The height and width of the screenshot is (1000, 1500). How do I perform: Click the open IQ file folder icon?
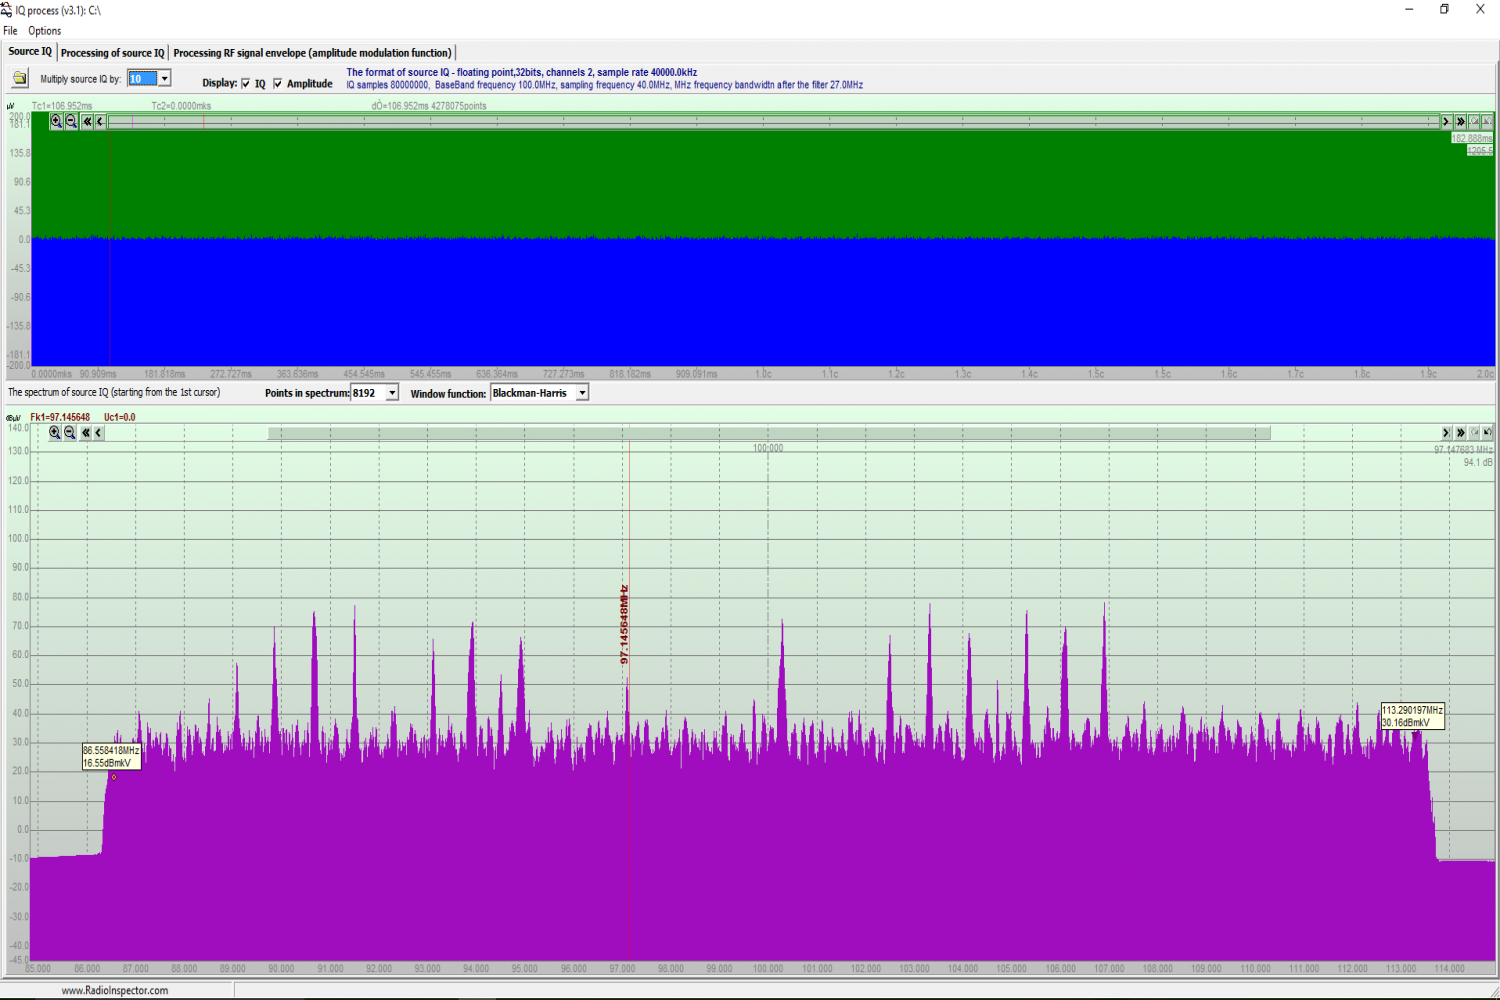[x=20, y=78]
